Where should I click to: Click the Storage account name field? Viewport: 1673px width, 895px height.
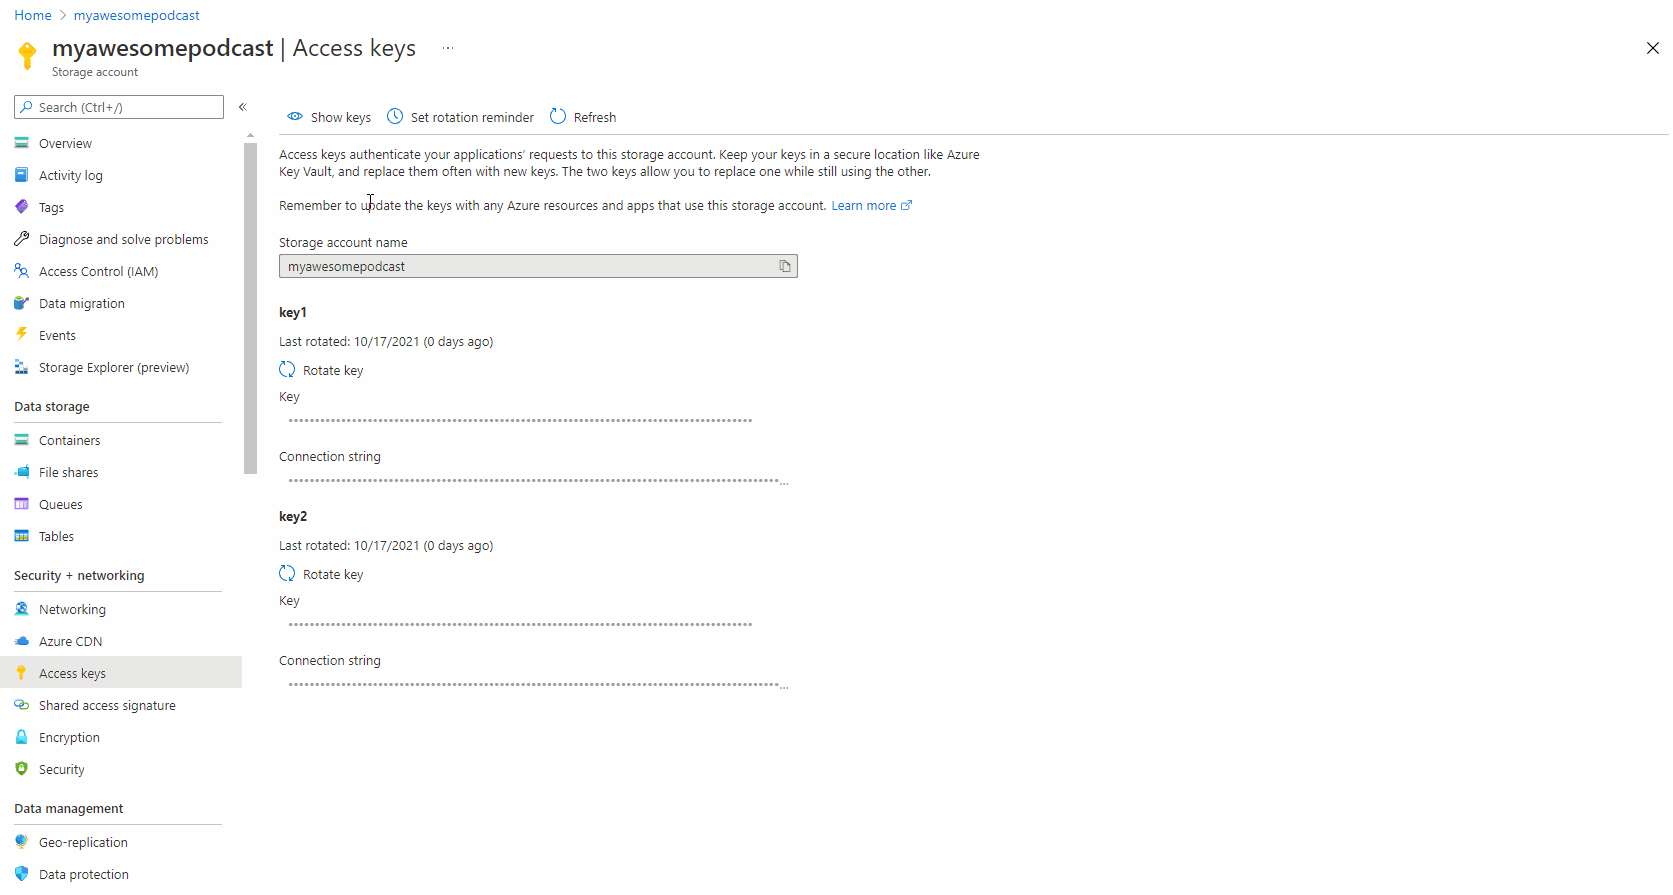pos(538,266)
